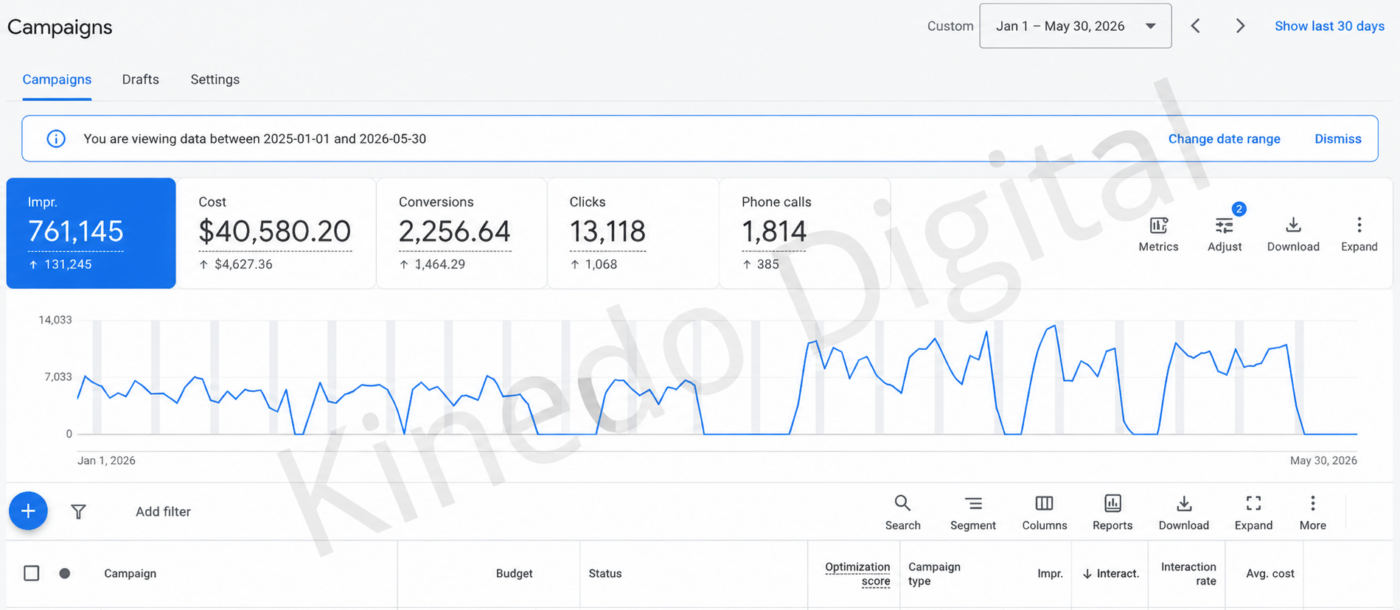Sort by Budget column header
Screen dimensions: 1400x610
pyautogui.click(x=514, y=574)
